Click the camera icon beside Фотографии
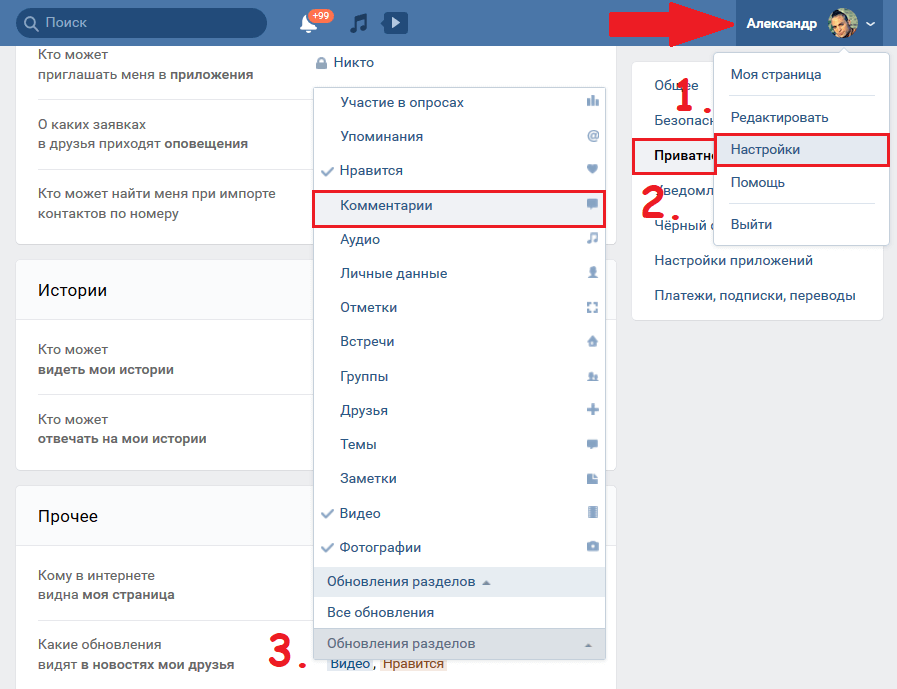 [x=593, y=547]
